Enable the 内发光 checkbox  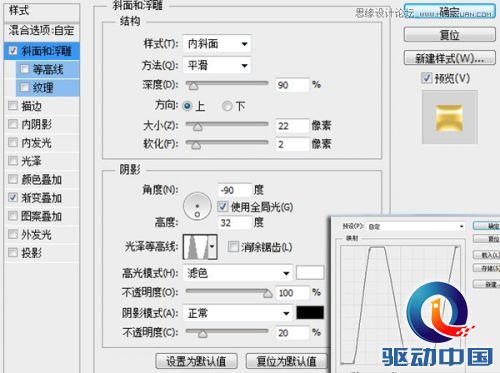[13, 142]
